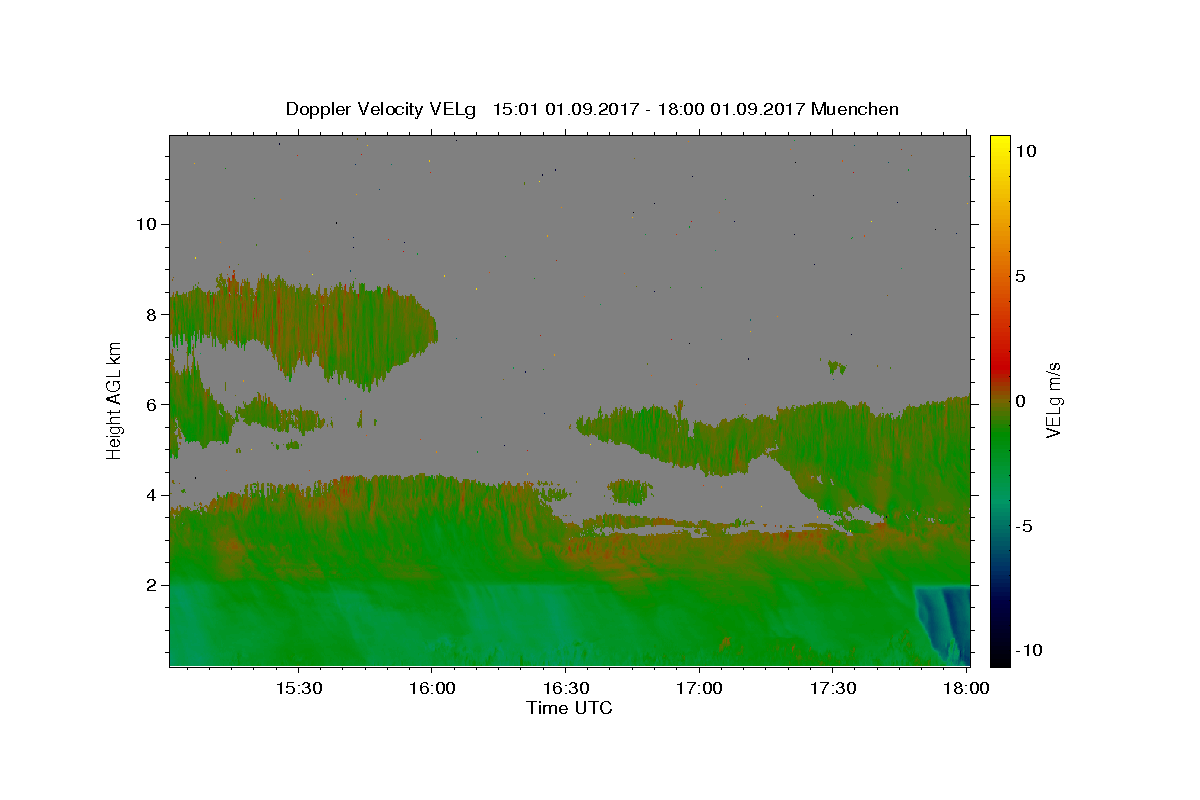The image size is (1200, 800).
Task: Click the colorbar tick label -5
Action: [x=1026, y=526]
